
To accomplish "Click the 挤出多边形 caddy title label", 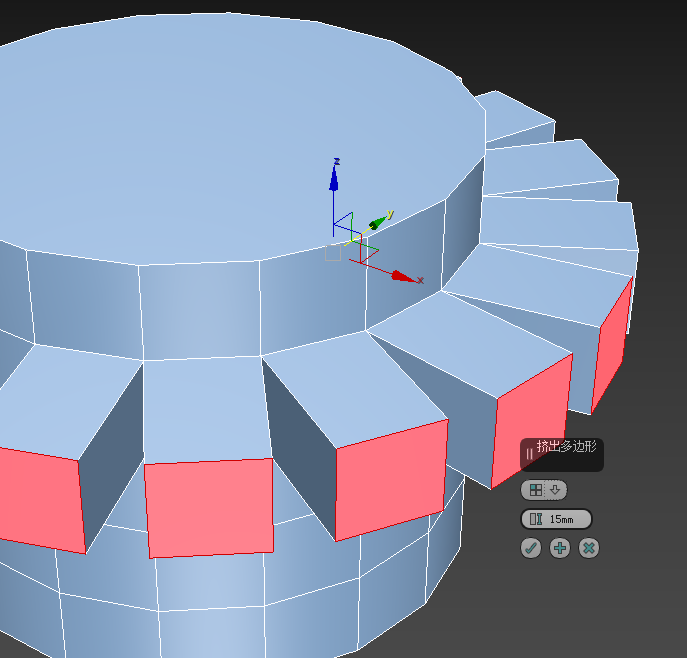I will coord(566,447).
